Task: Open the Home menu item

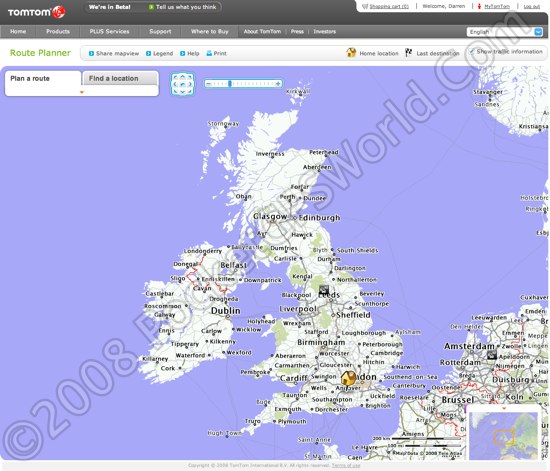Action: coord(18,31)
